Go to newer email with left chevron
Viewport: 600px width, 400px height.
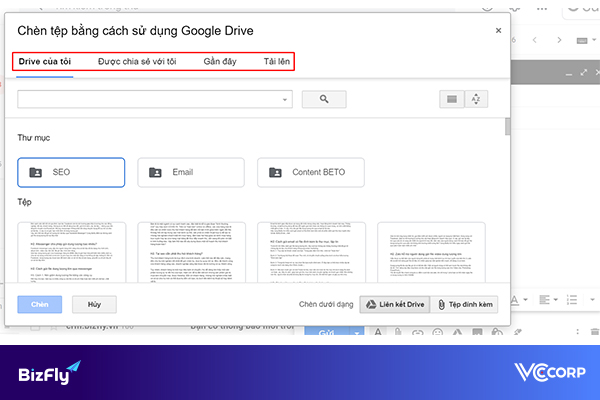pos(535,40)
